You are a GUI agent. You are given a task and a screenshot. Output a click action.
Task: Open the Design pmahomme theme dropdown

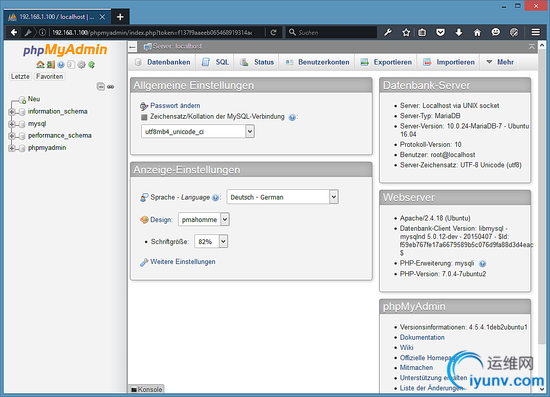204,220
